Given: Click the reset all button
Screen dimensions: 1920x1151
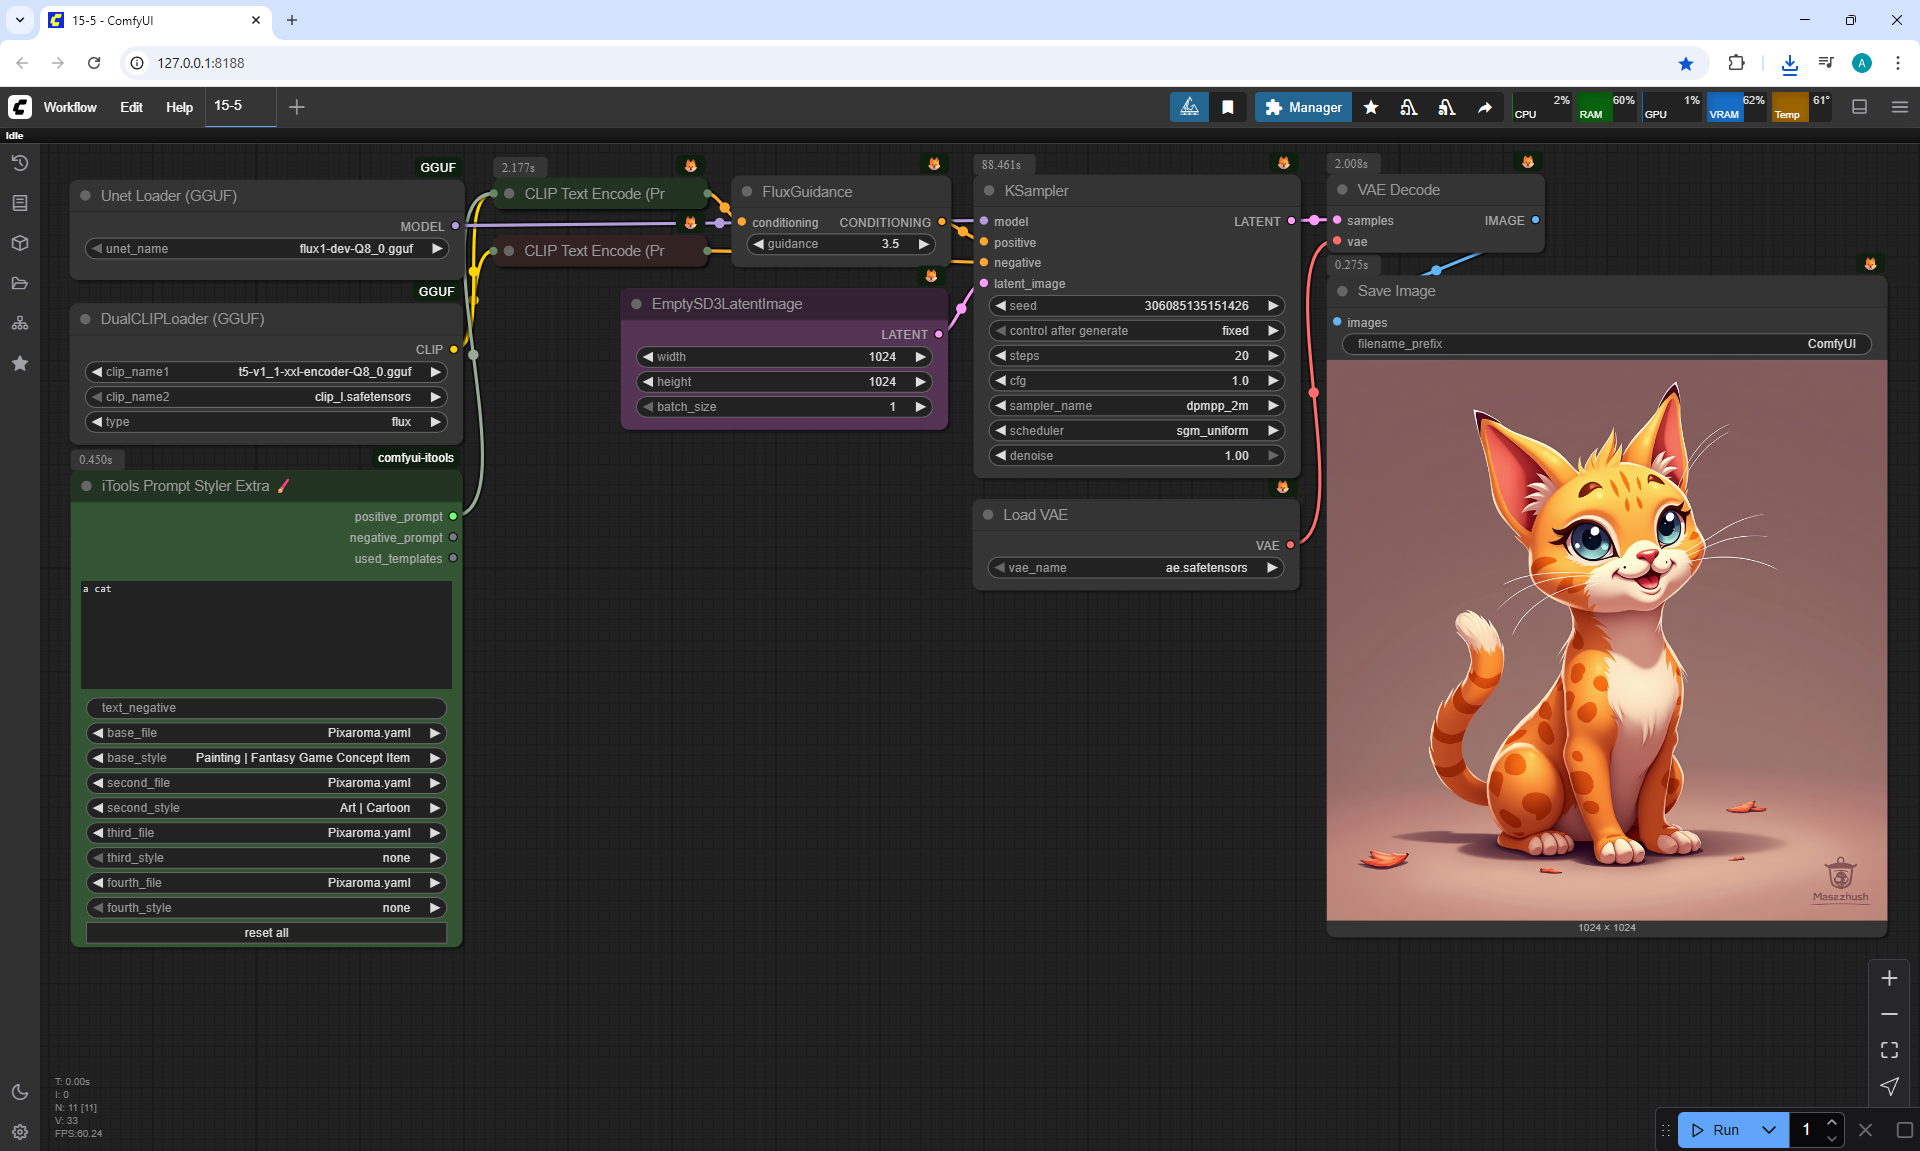Looking at the screenshot, I should click(x=266, y=933).
